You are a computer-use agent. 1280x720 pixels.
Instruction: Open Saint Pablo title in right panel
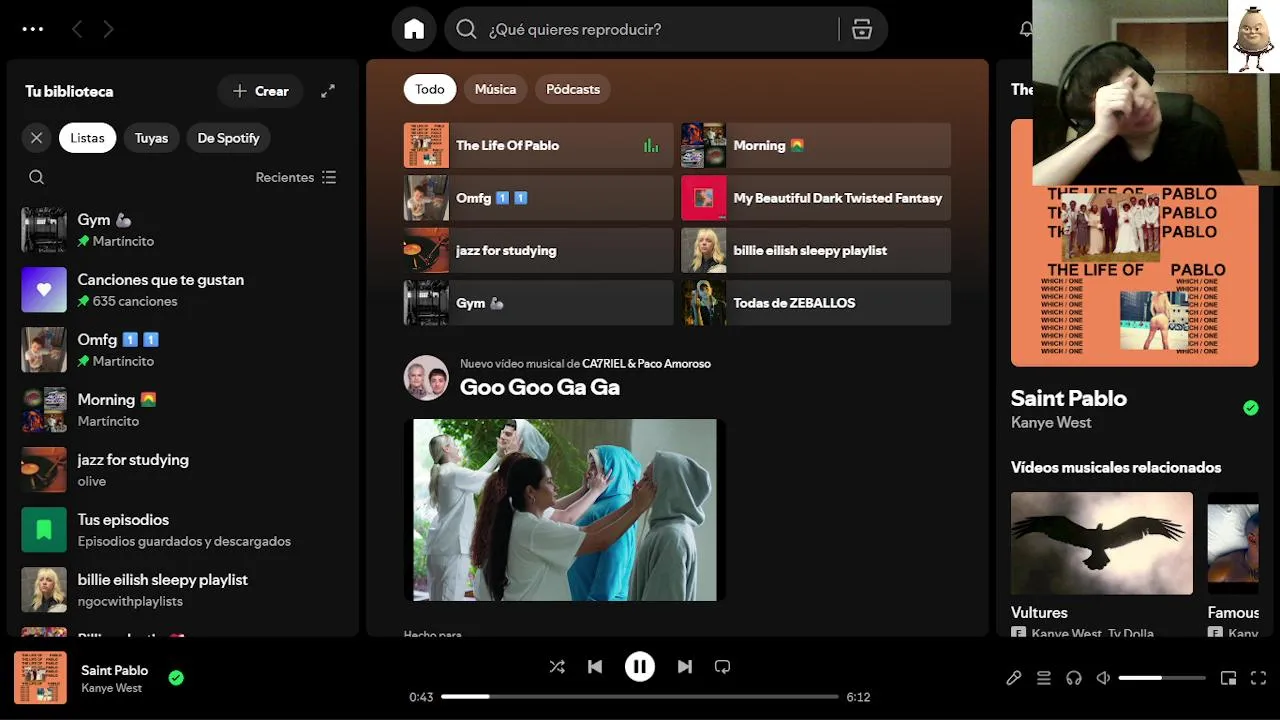1069,398
